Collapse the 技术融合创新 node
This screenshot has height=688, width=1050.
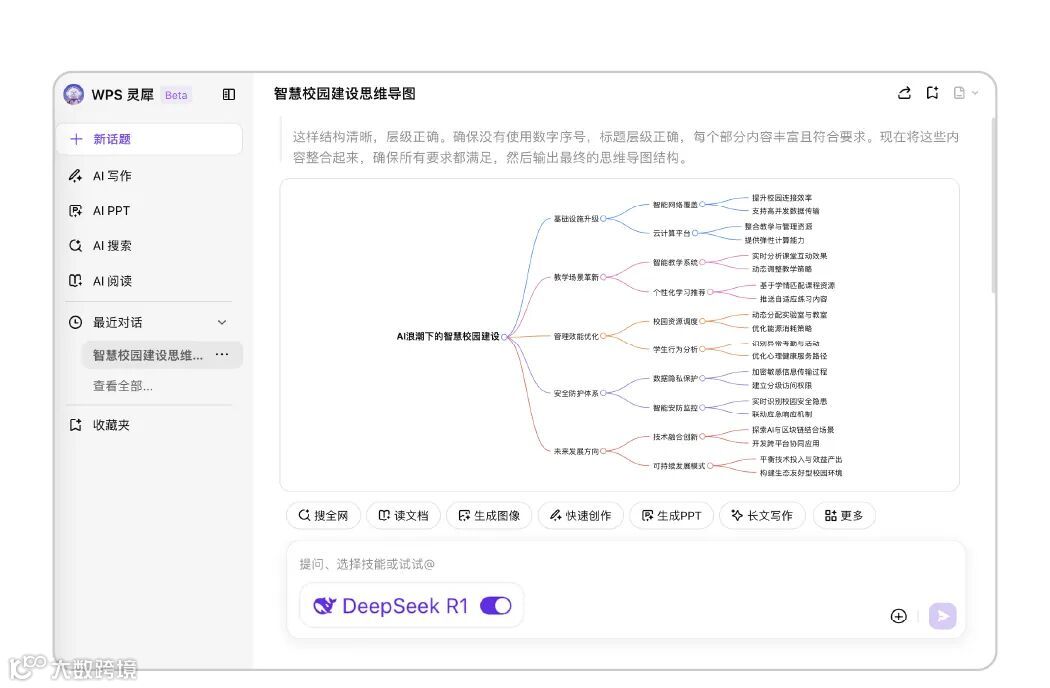click(702, 437)
